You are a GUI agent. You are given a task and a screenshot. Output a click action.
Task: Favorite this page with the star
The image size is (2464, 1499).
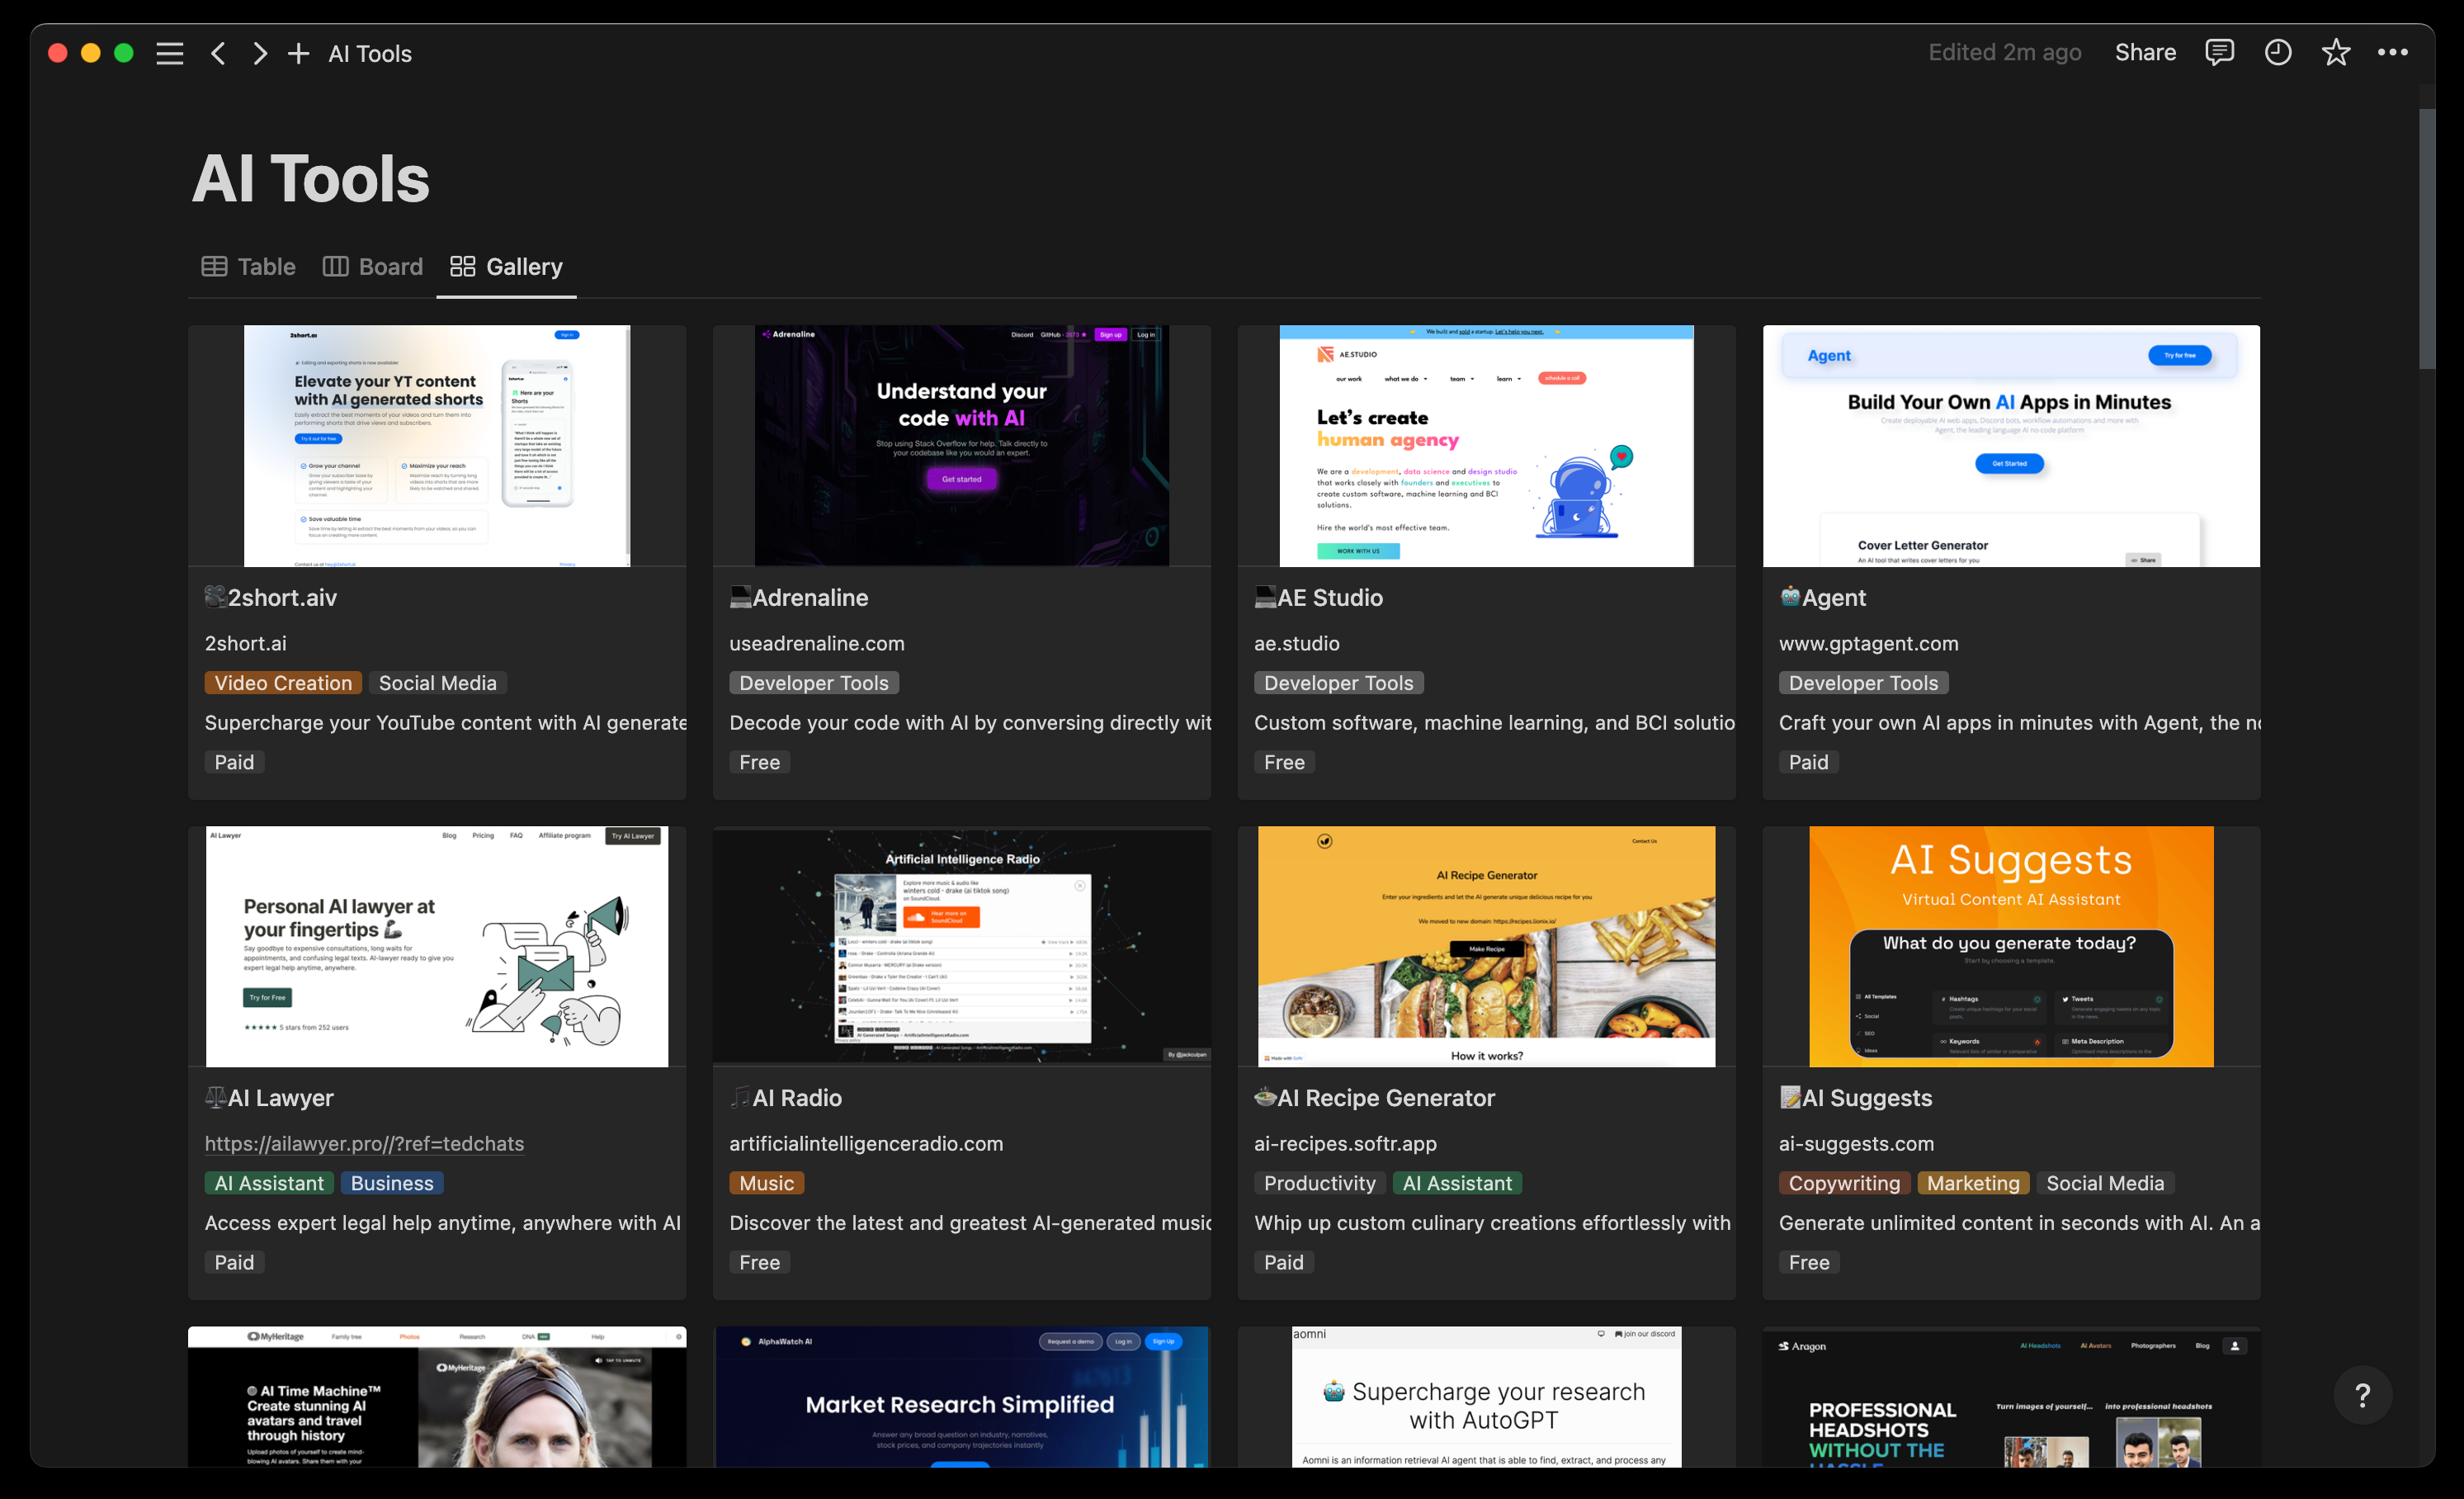[2335, 52]
